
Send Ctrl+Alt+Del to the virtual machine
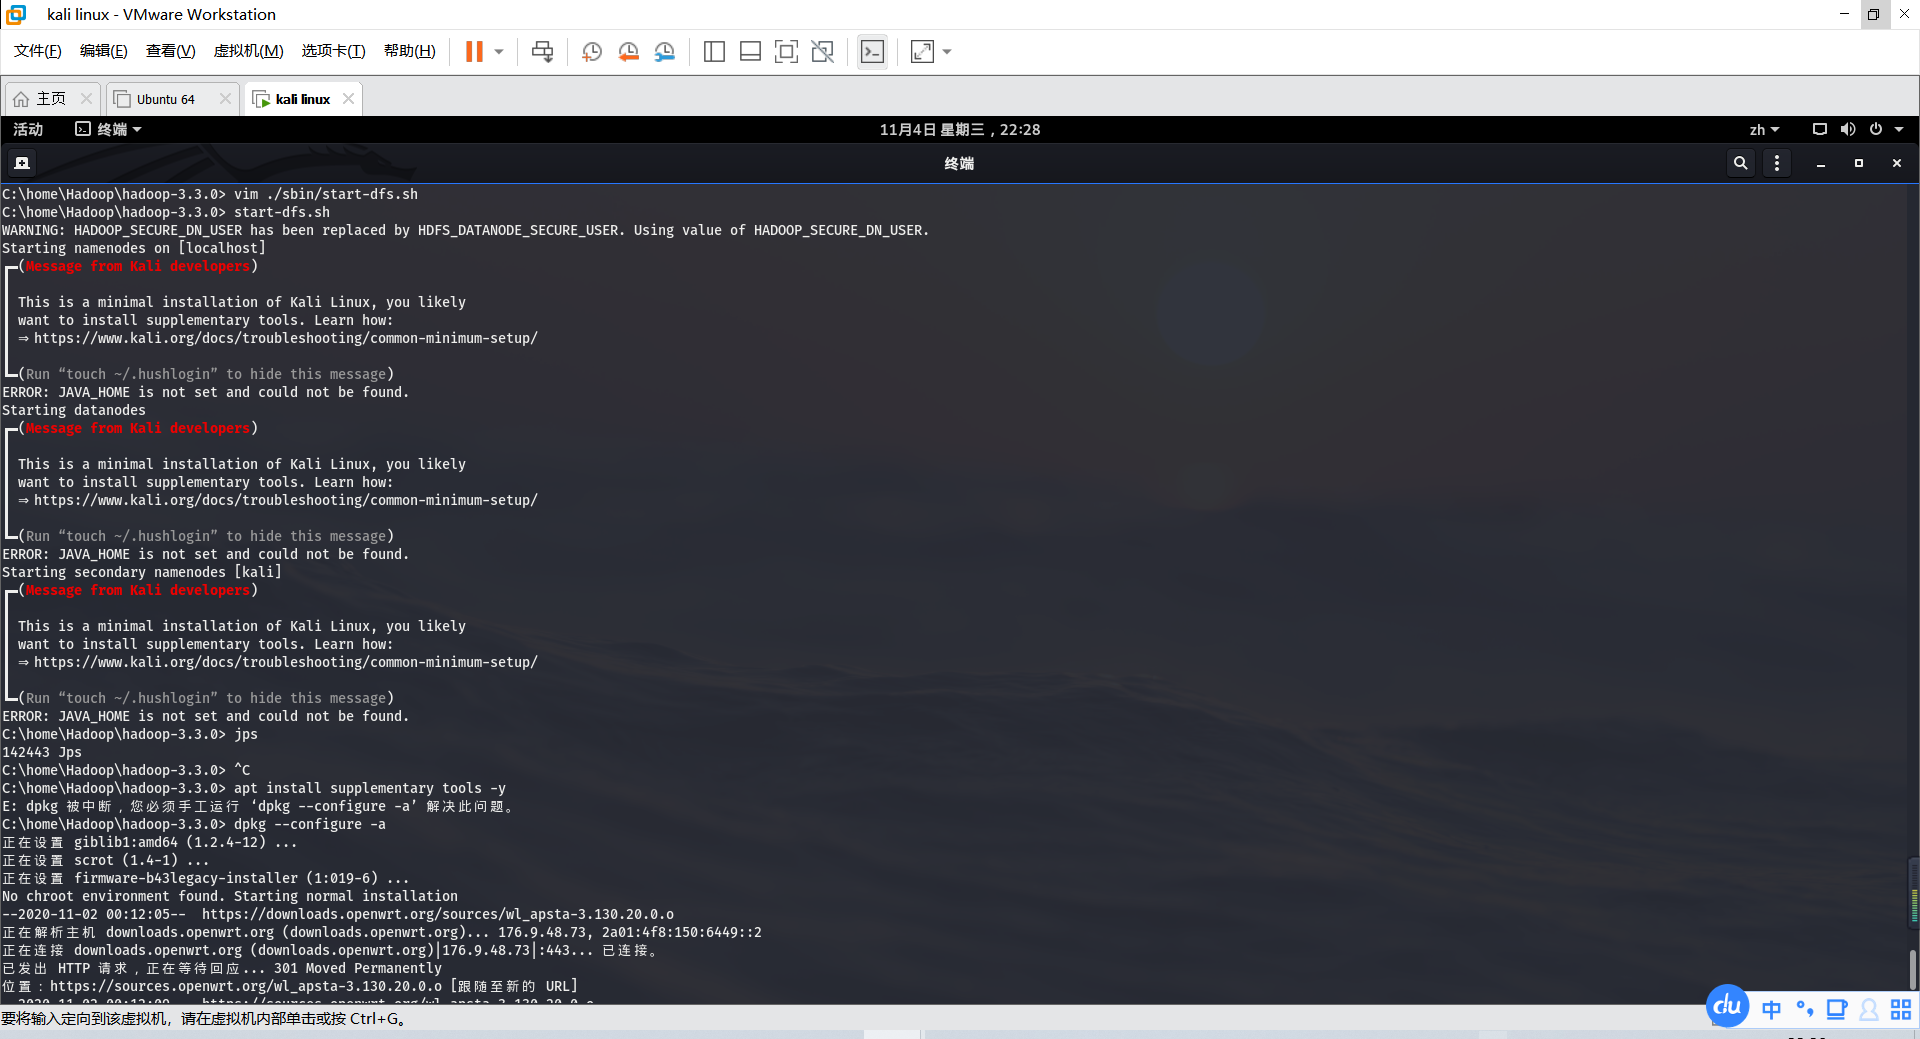[542, 51]
